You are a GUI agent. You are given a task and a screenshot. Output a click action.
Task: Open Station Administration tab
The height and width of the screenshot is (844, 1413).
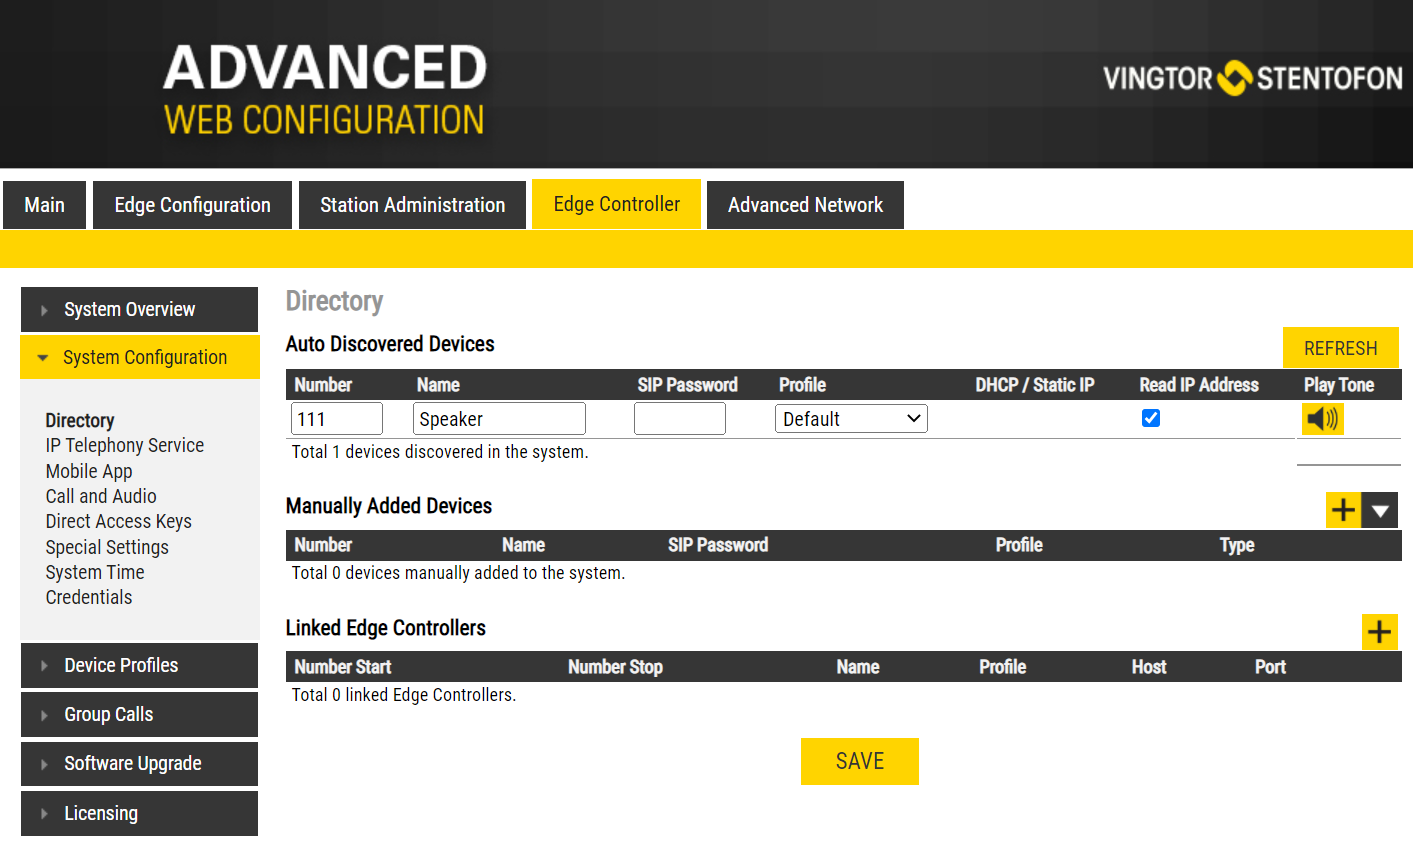tap(412, 205)
